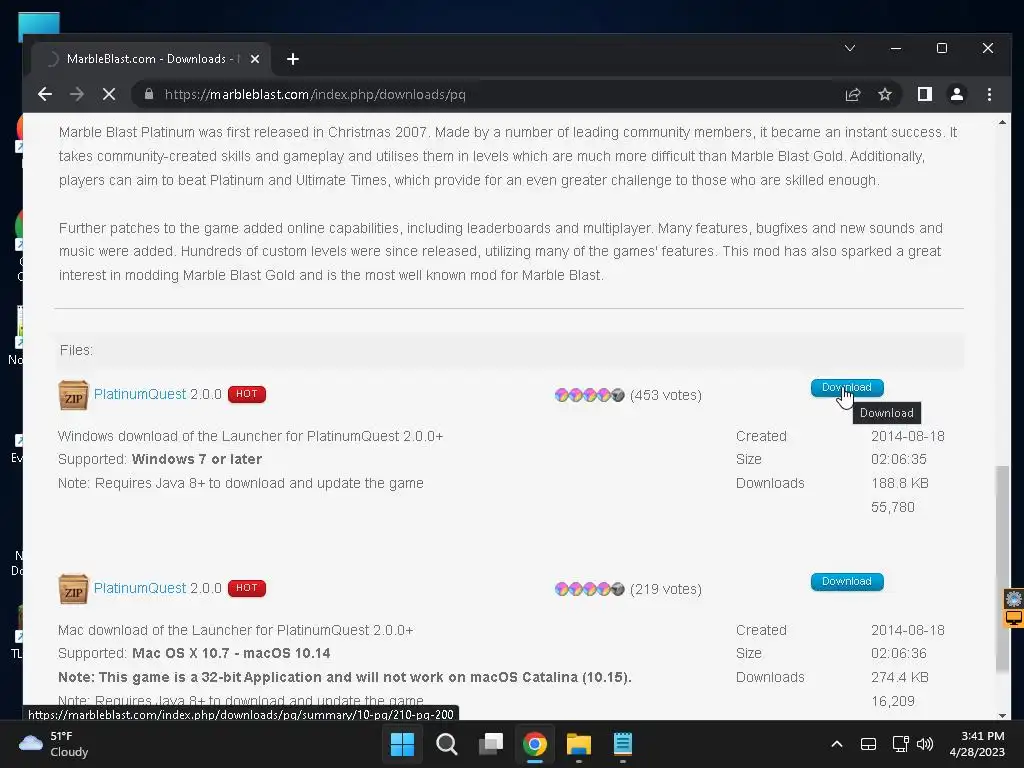
Task: Open the Chrome profile menu
Action: 957,94
